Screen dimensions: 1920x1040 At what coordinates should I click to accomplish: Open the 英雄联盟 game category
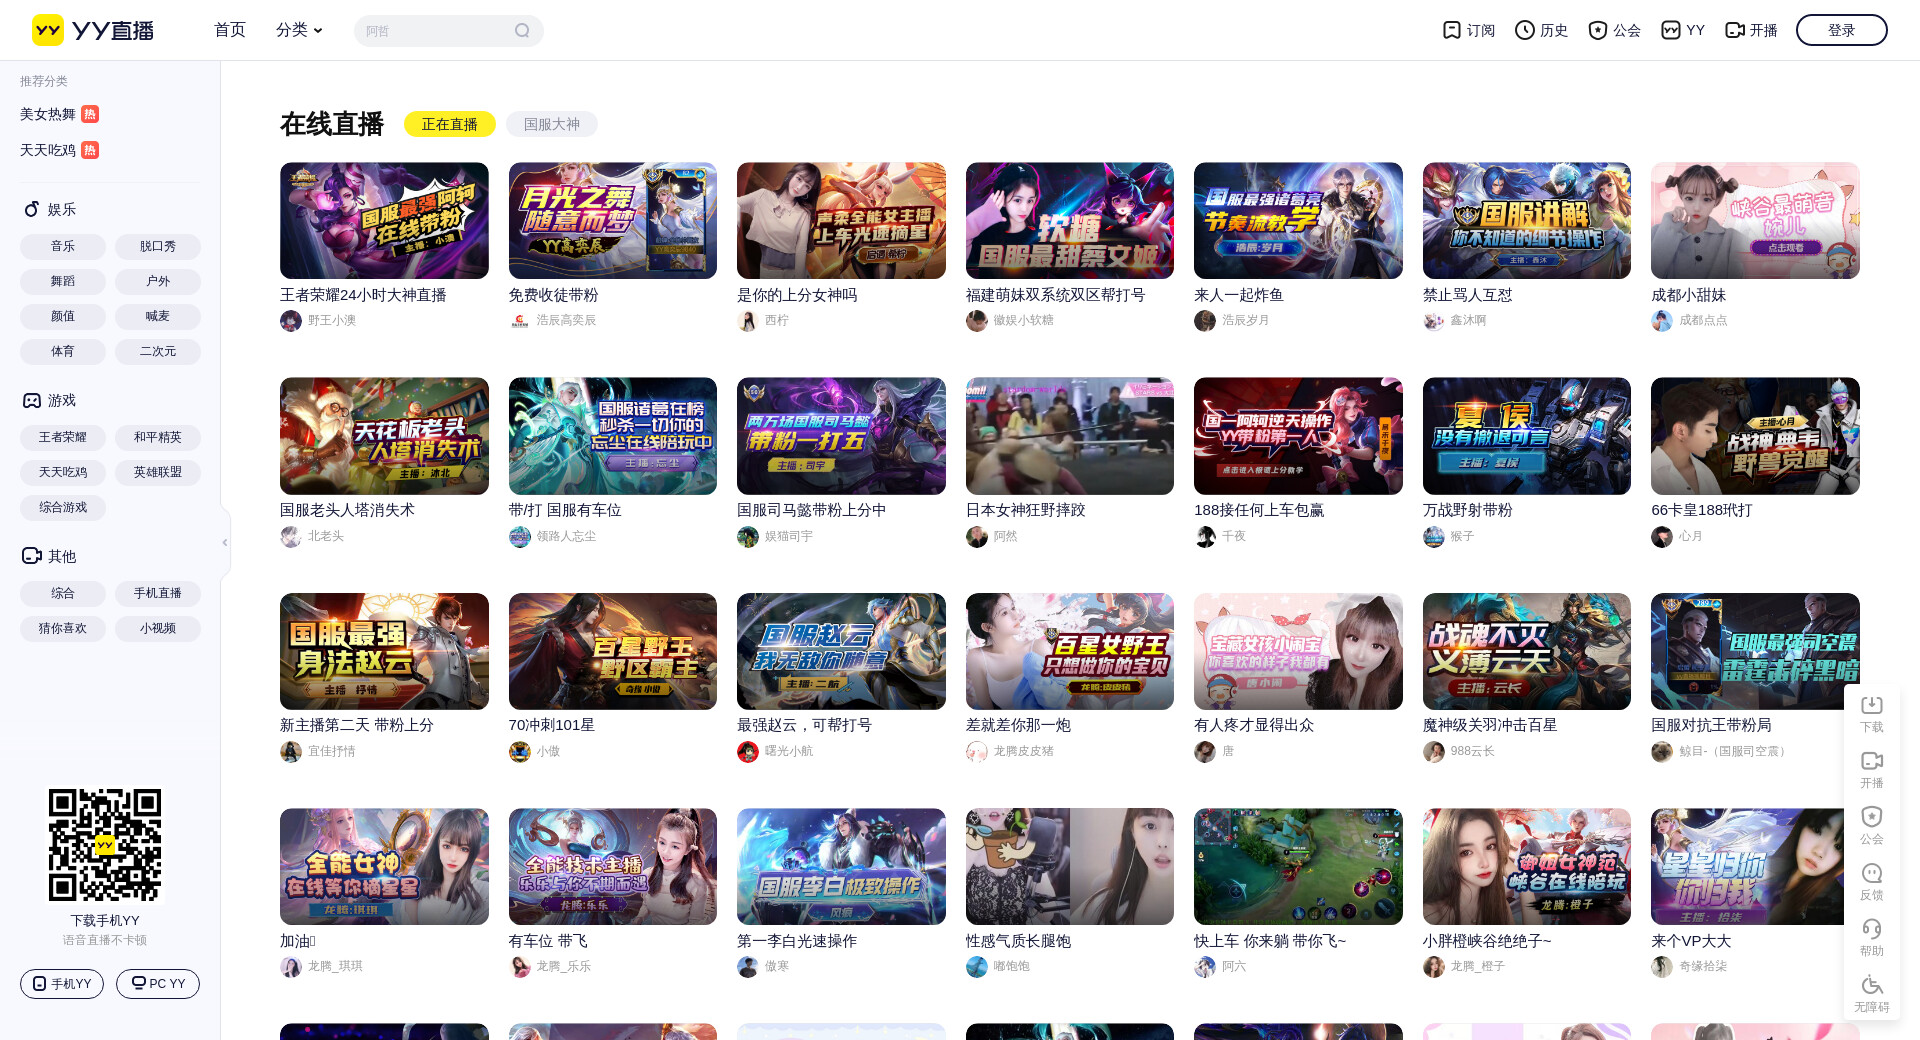coord(158,473)
